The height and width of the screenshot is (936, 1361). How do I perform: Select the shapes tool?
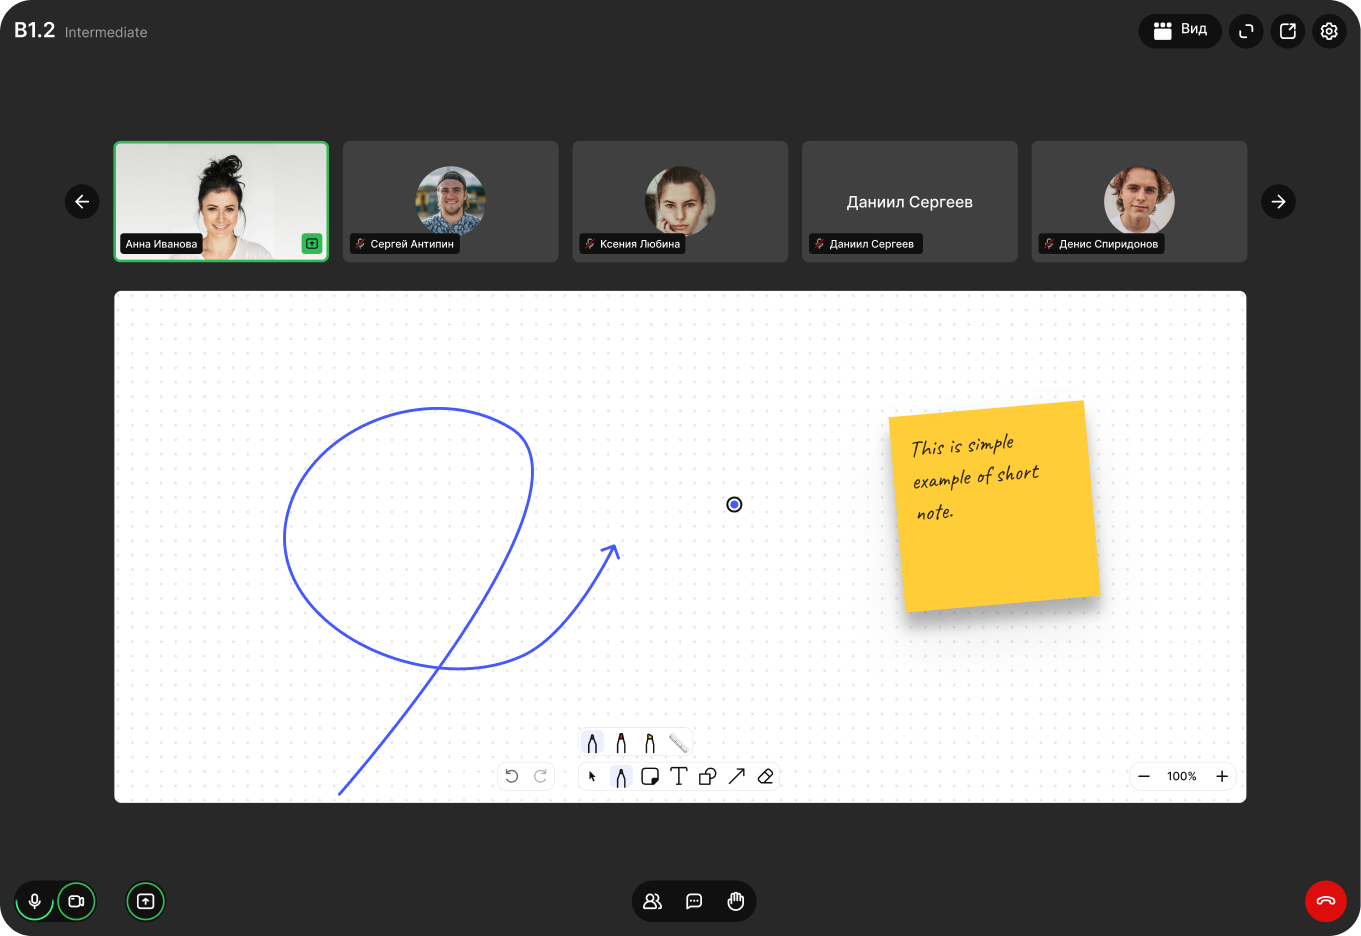pos(708,776)
